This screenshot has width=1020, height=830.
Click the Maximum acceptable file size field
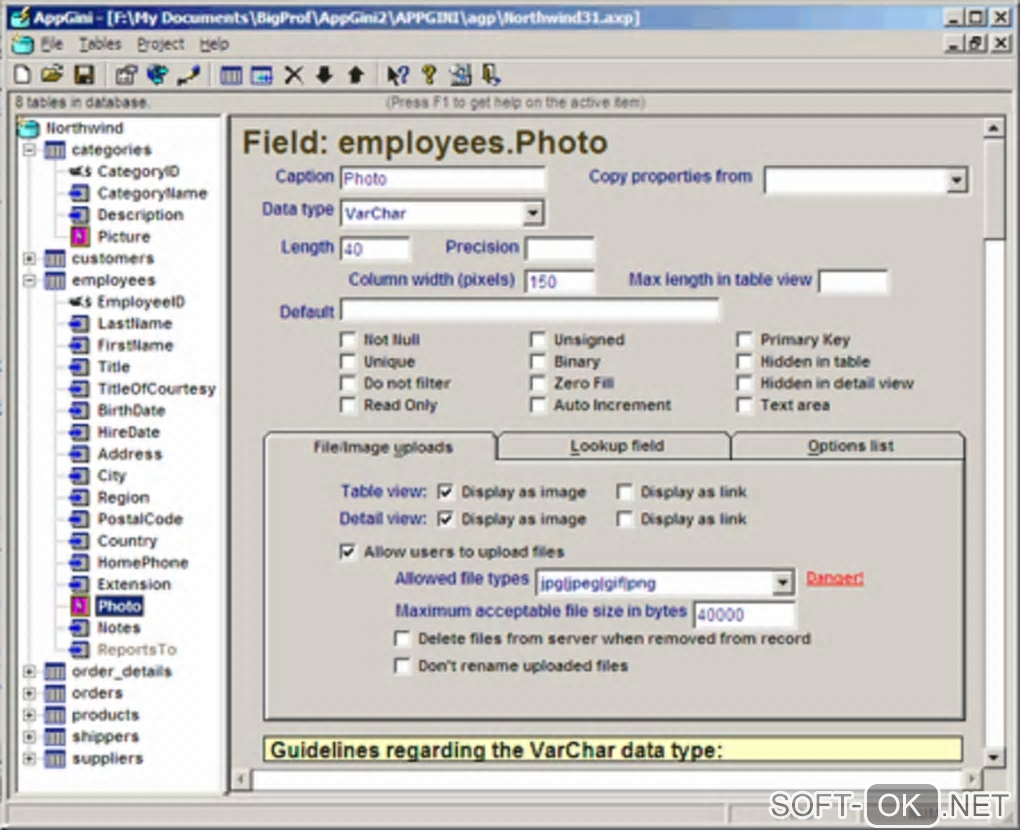pyautogui.click(x=744, y=615)
